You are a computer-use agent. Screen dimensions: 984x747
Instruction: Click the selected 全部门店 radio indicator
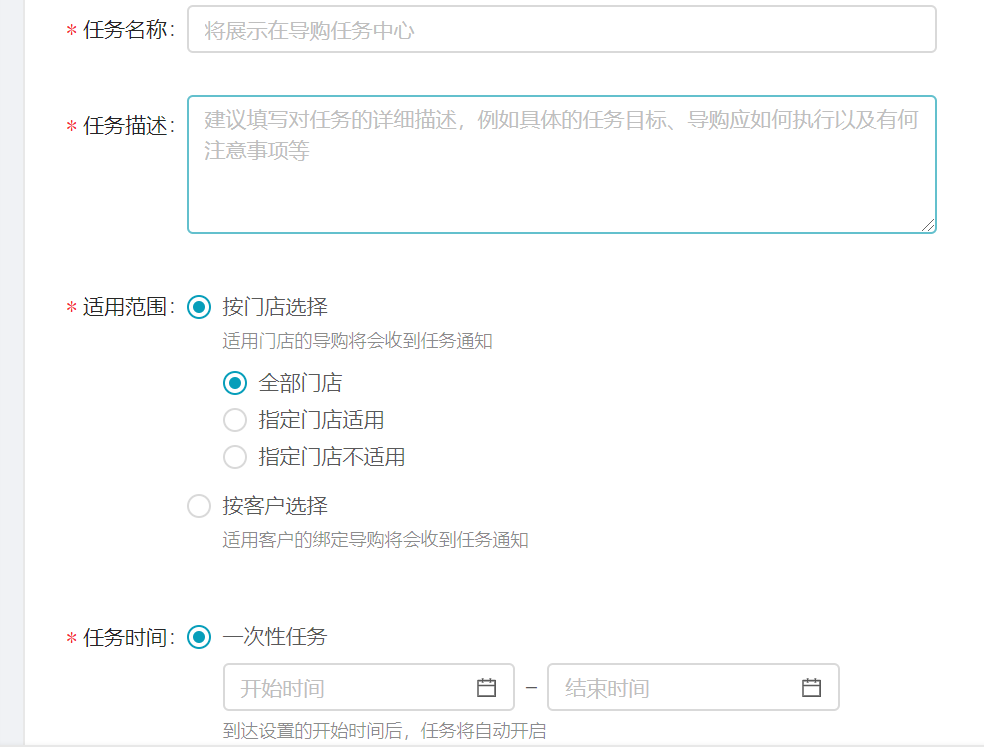click(x=235, y=383)
